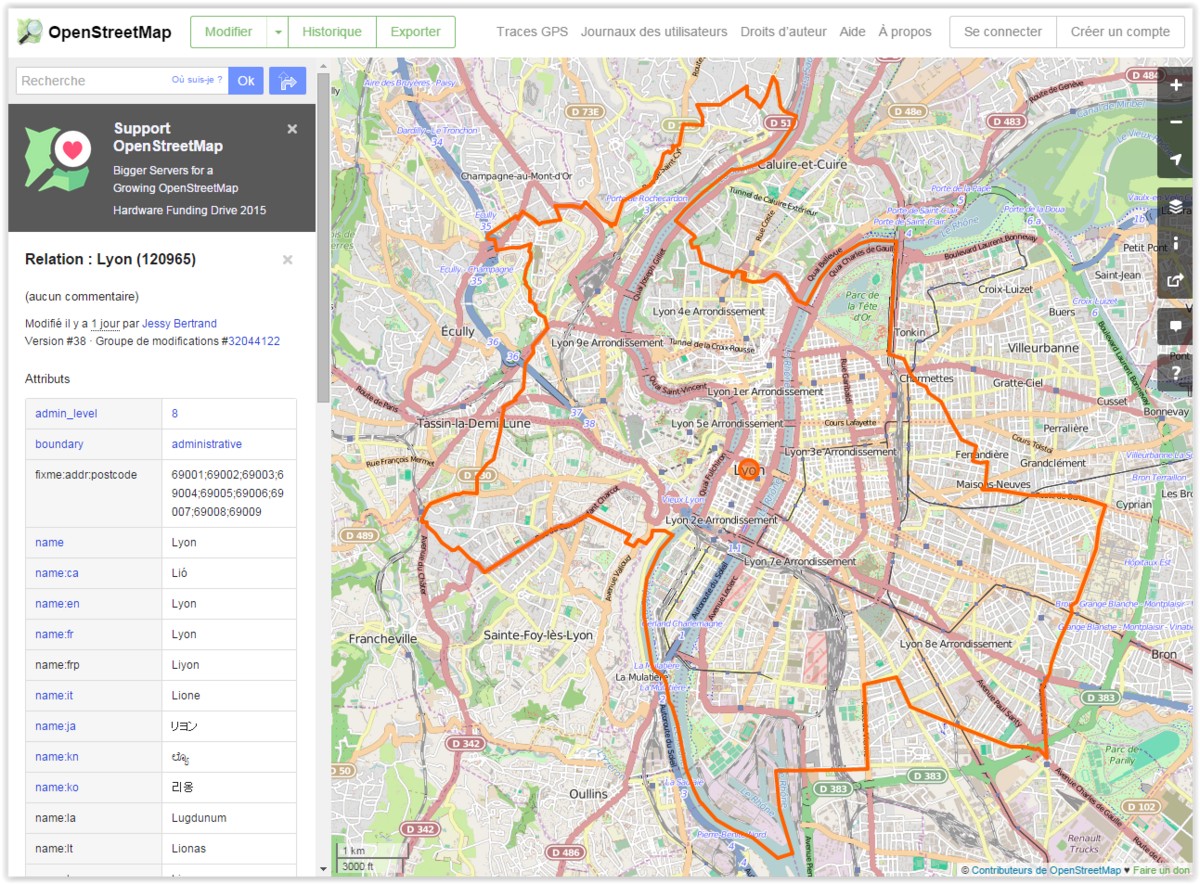Open the Historique tab
1200x884 pixels.
(x=332, y=32)
